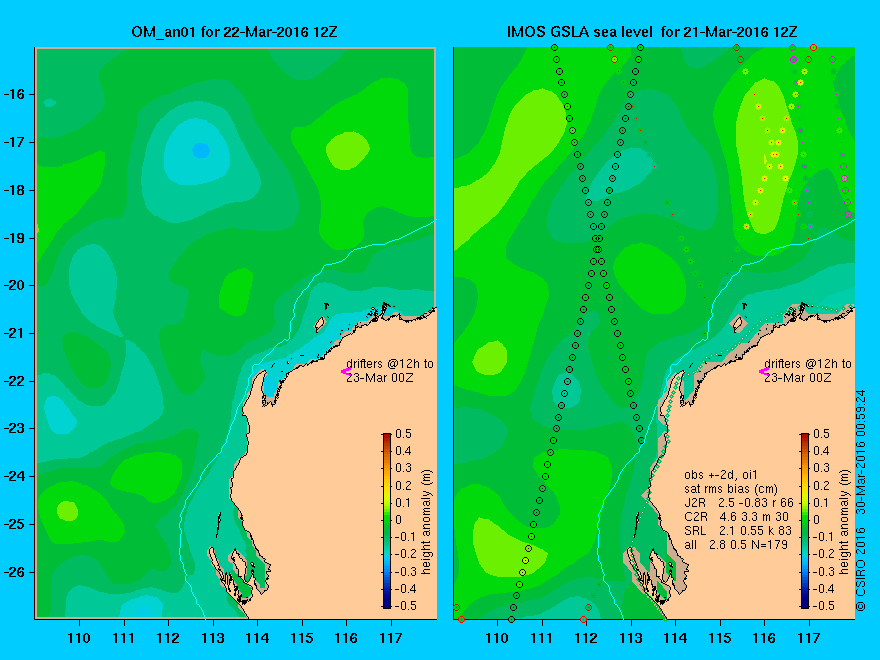The height and width of the screenshot is (660, 880).
Task: Click the magenta drifter marker in right map legend
Action: pos(764,371)
